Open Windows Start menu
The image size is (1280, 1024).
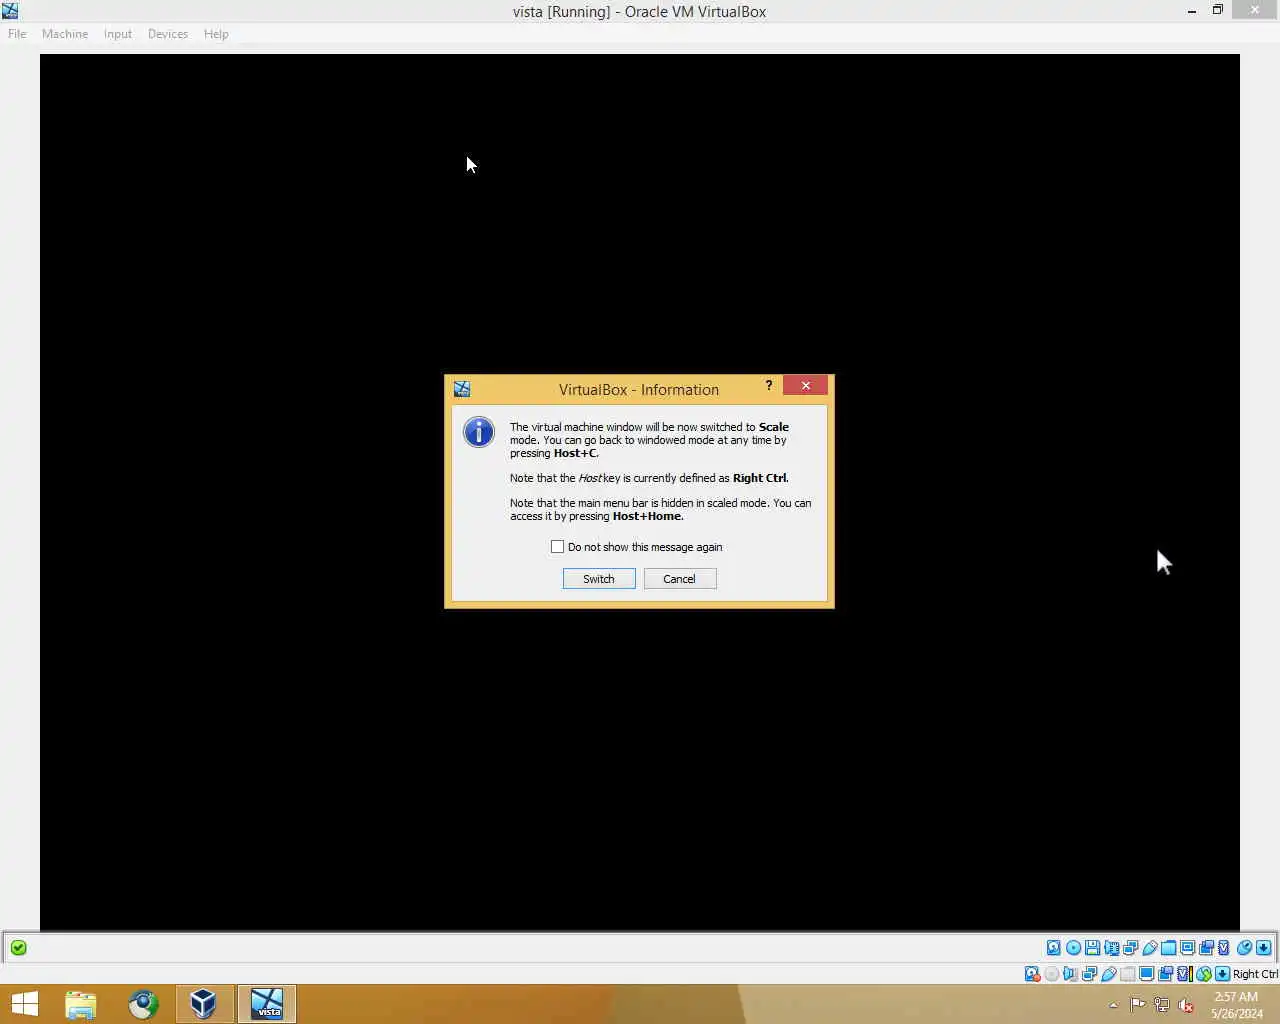pyautogui.click(x=24, y=1004)
